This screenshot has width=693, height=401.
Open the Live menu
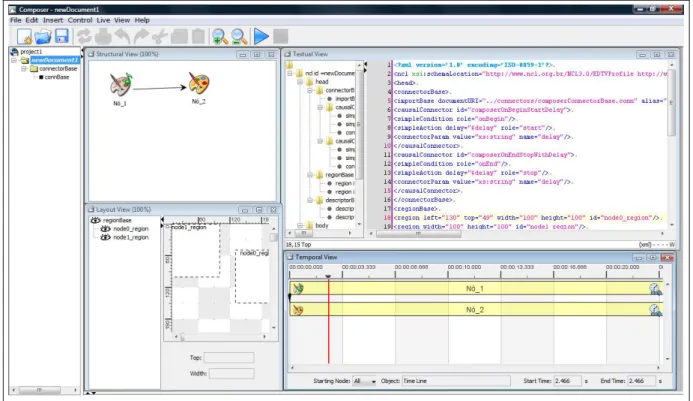[x=103, y=20]
